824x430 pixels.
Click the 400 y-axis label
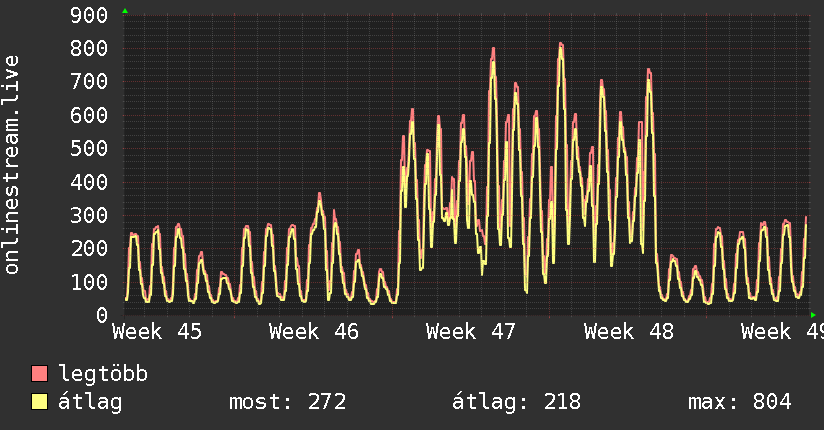click(89, 182)
